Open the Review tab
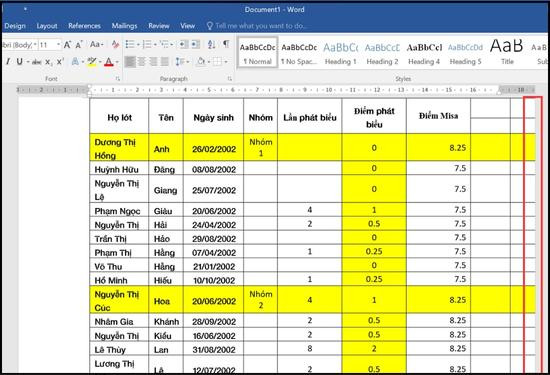The image size is (550, 375). click(x=159, y=26)
